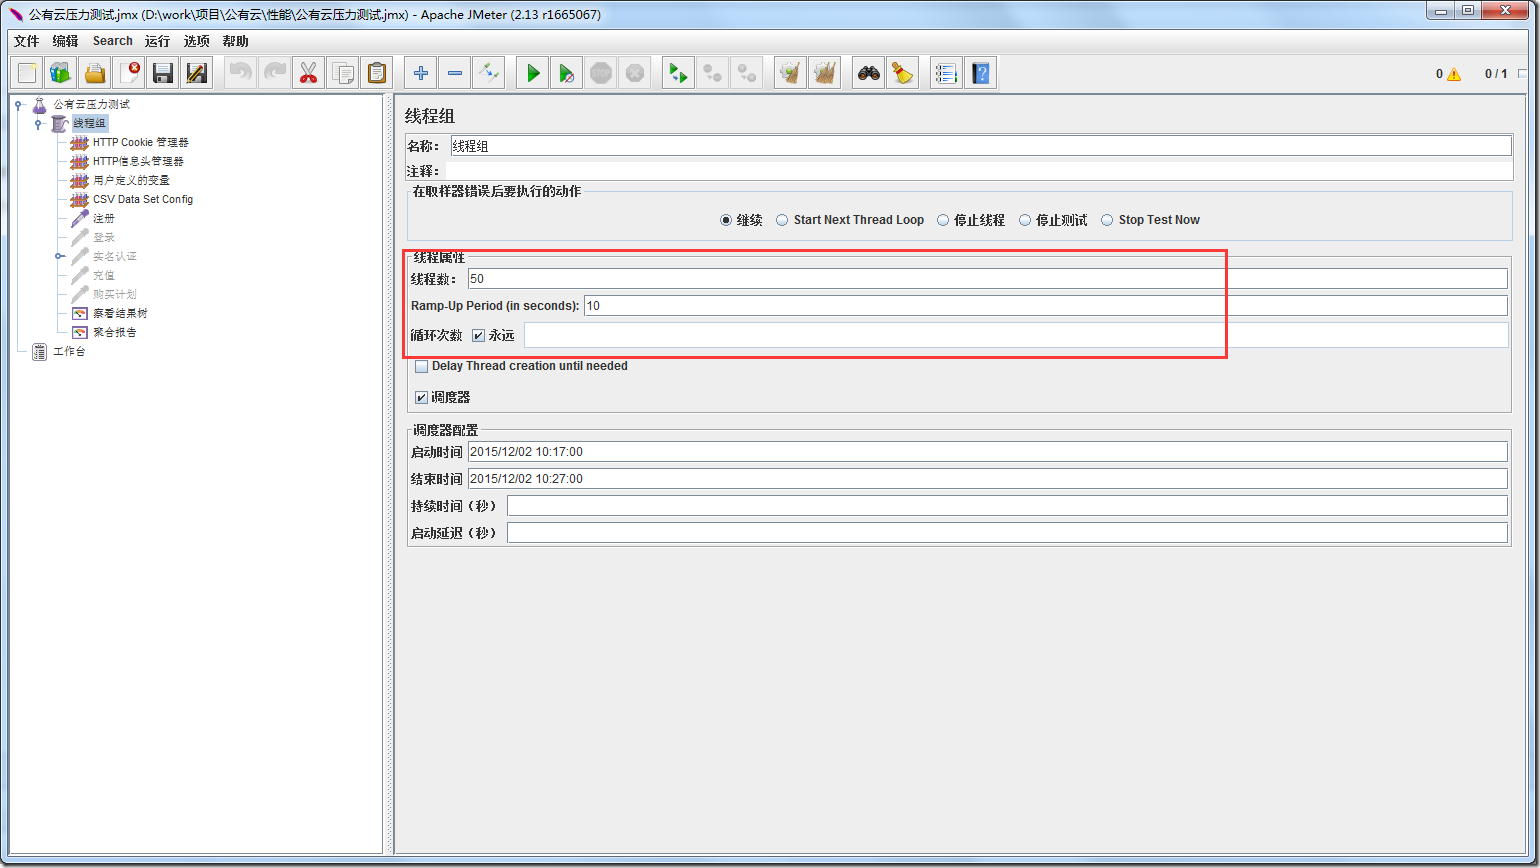1540x868 pixels.
Task: Open the 编辑 menu
Action: (65, 41)
